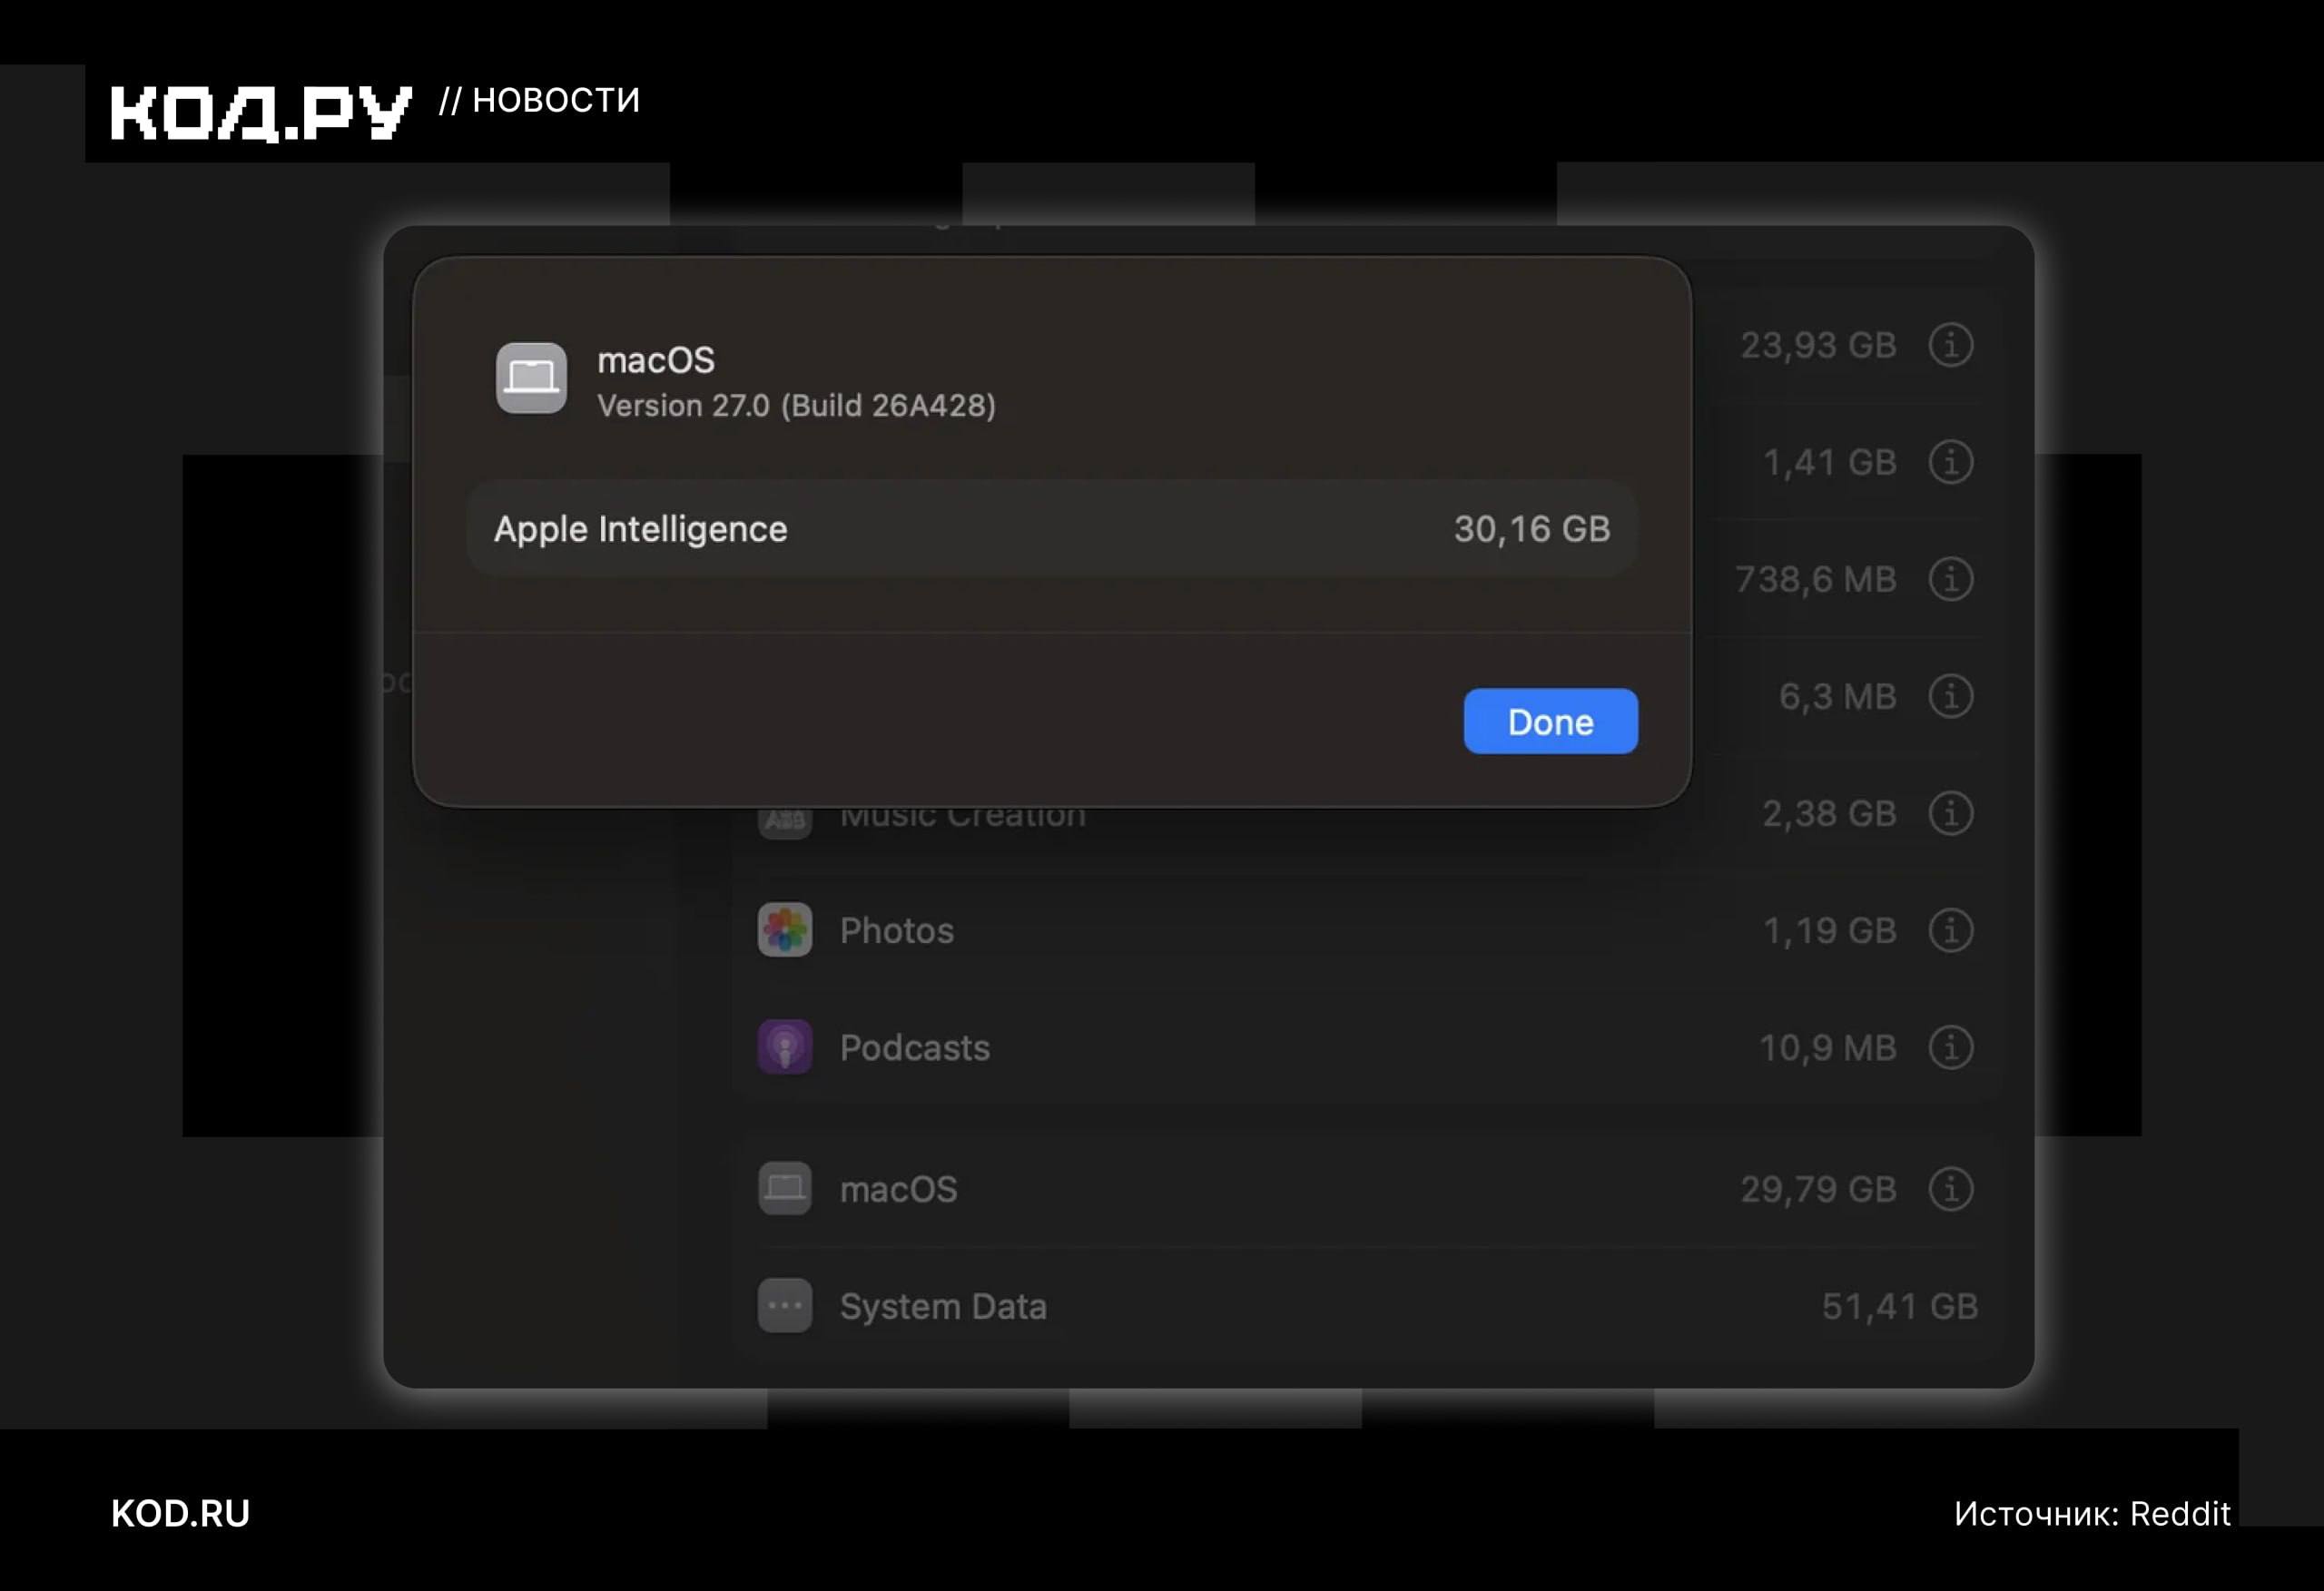Screen dimensions: 2324x1591
Task: Open info for the 6,3 MB item
Action: pos(1950,696)
